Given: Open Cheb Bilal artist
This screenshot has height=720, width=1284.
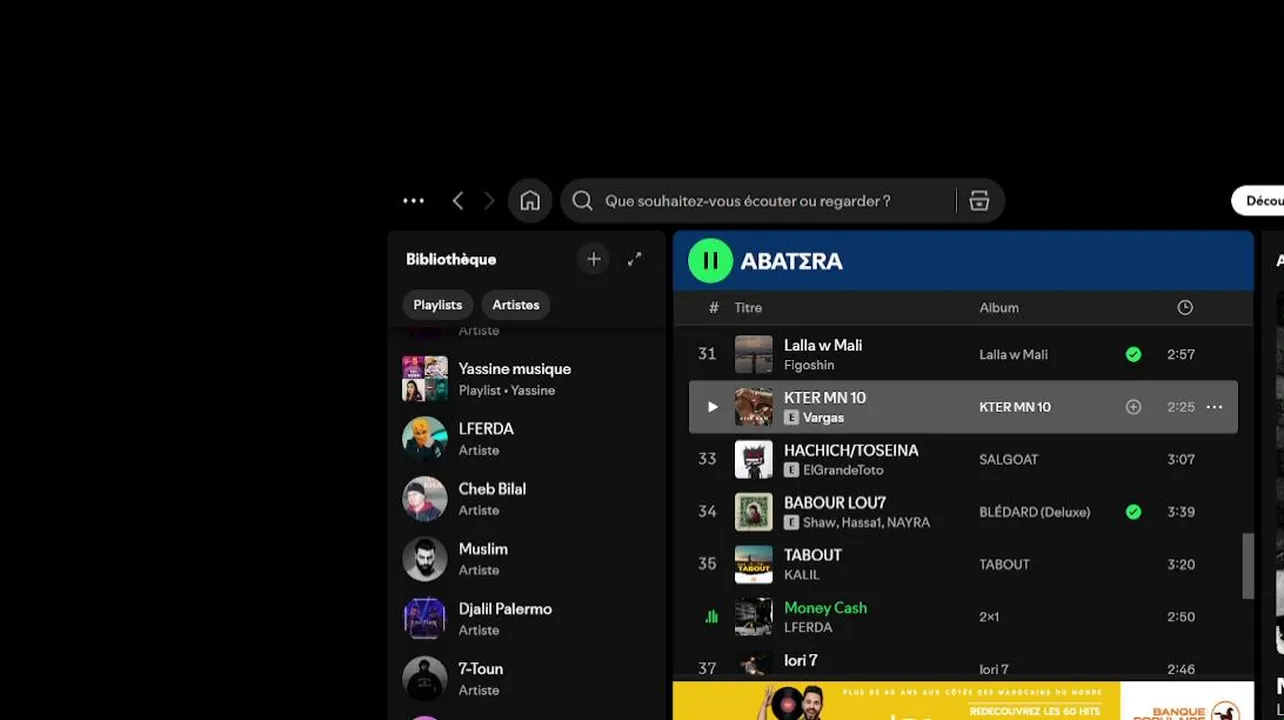Looking at the screenshot, I should click(x=526, y=499).
